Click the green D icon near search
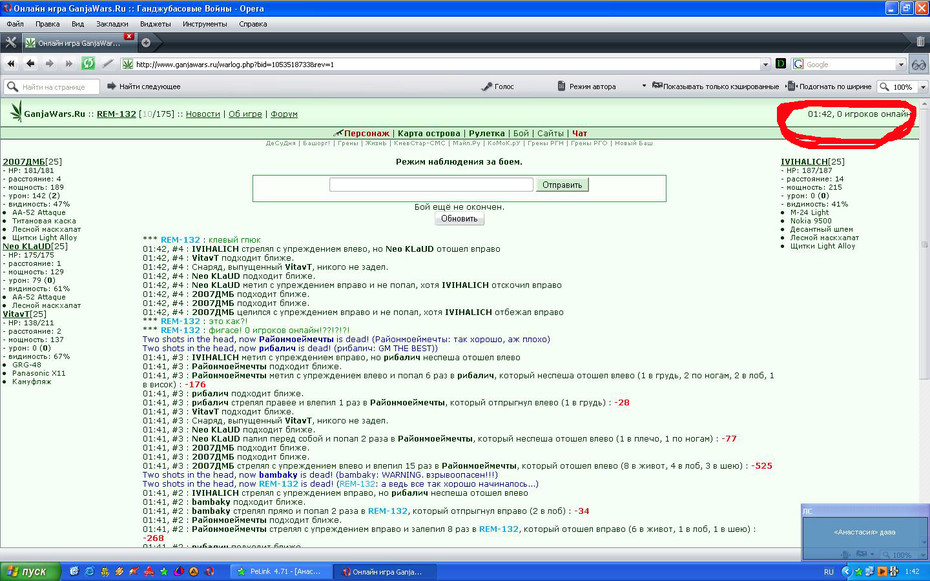Viewport: 930px width, 581px height. click(x=781, y=63)
